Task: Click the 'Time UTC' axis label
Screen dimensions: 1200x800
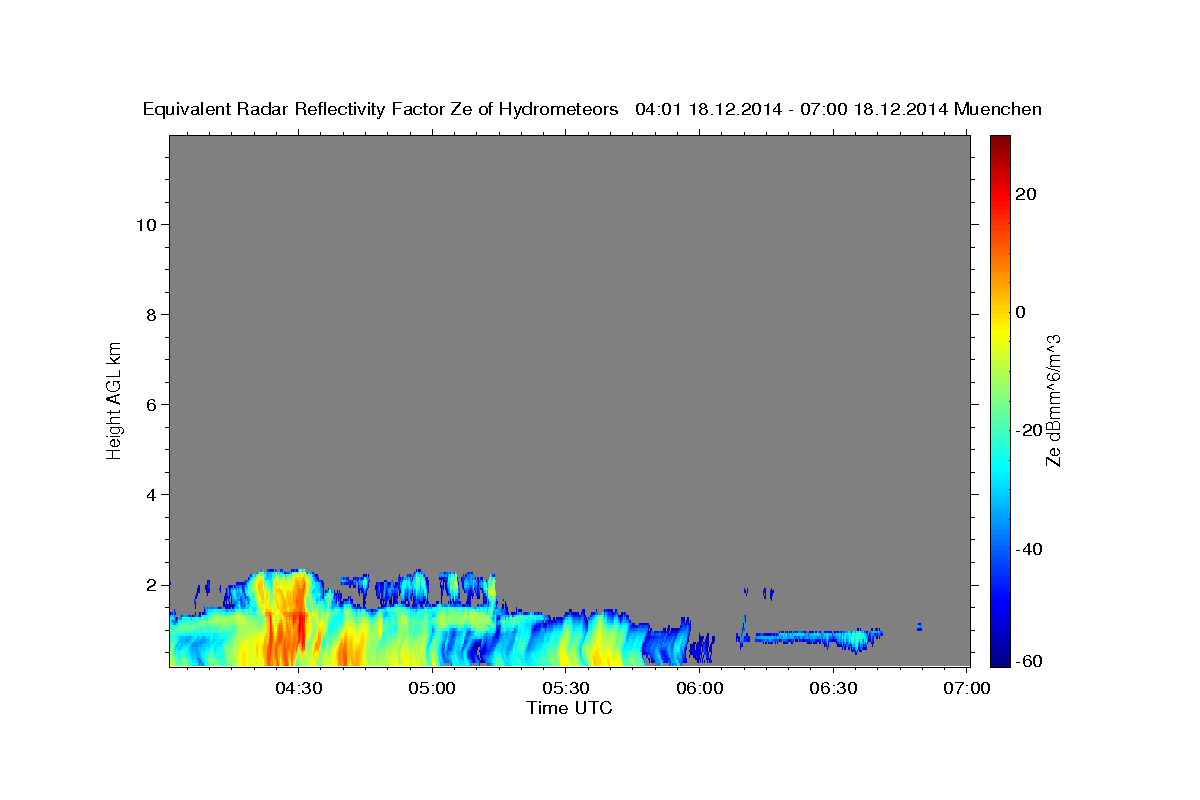Action: tap(569, 708)
